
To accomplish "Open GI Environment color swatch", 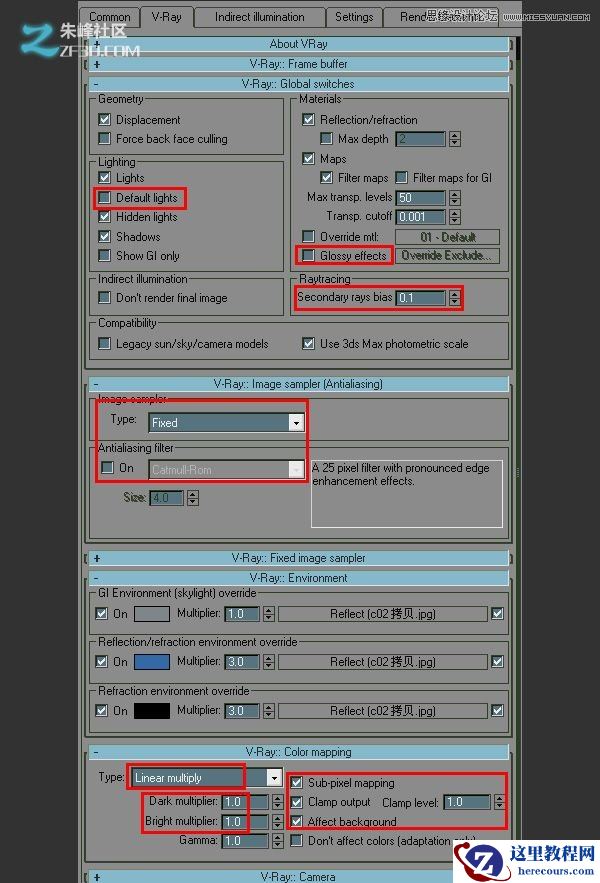I will [152, 614].
